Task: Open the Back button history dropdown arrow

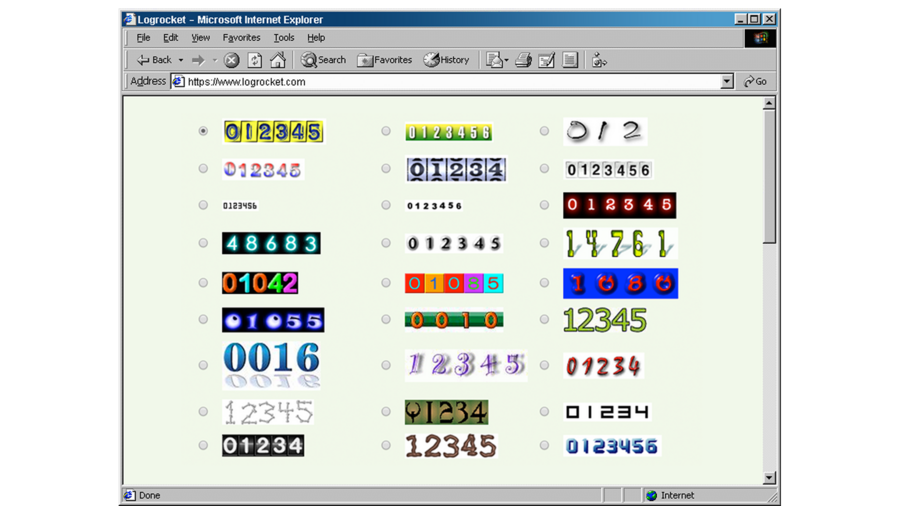Action: [181, 60]
